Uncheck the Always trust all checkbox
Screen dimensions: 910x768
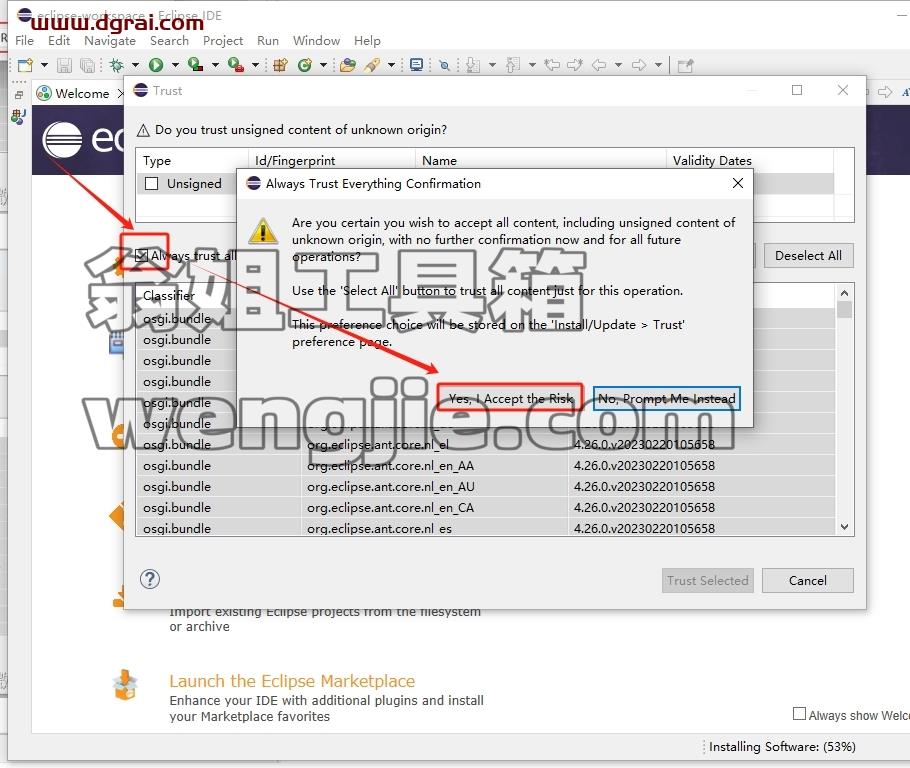[141, 255]
